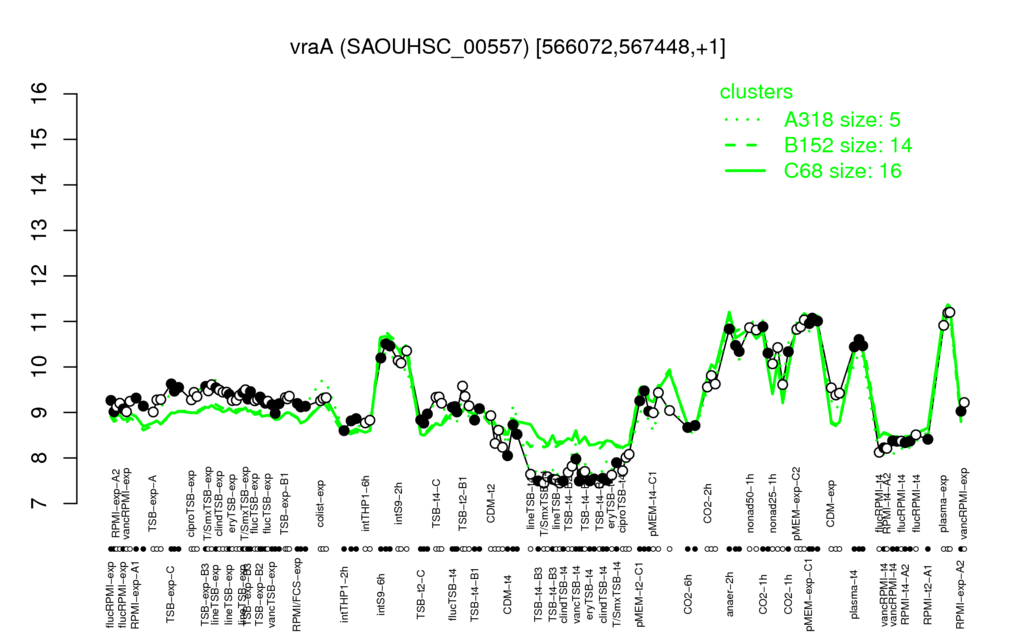Click legend entry 'B152 size: 14'
1024x640 pixels.
(x=848, y=145)
